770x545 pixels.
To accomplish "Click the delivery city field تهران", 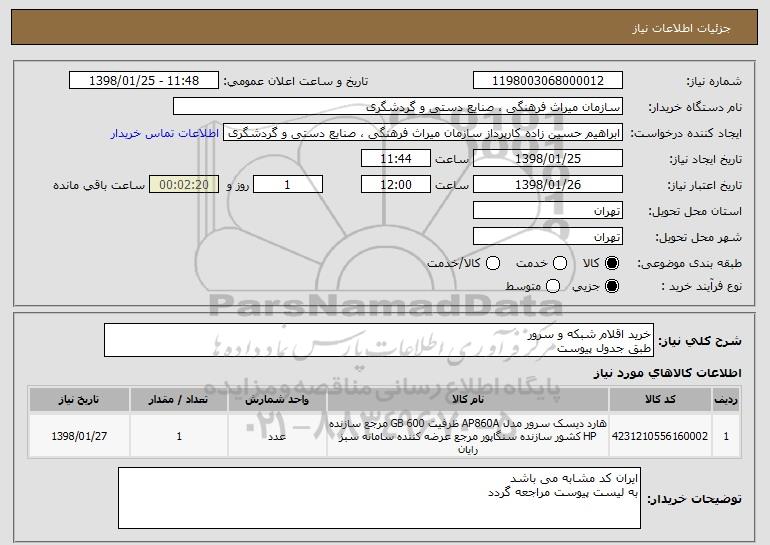I will pos(548,237).
